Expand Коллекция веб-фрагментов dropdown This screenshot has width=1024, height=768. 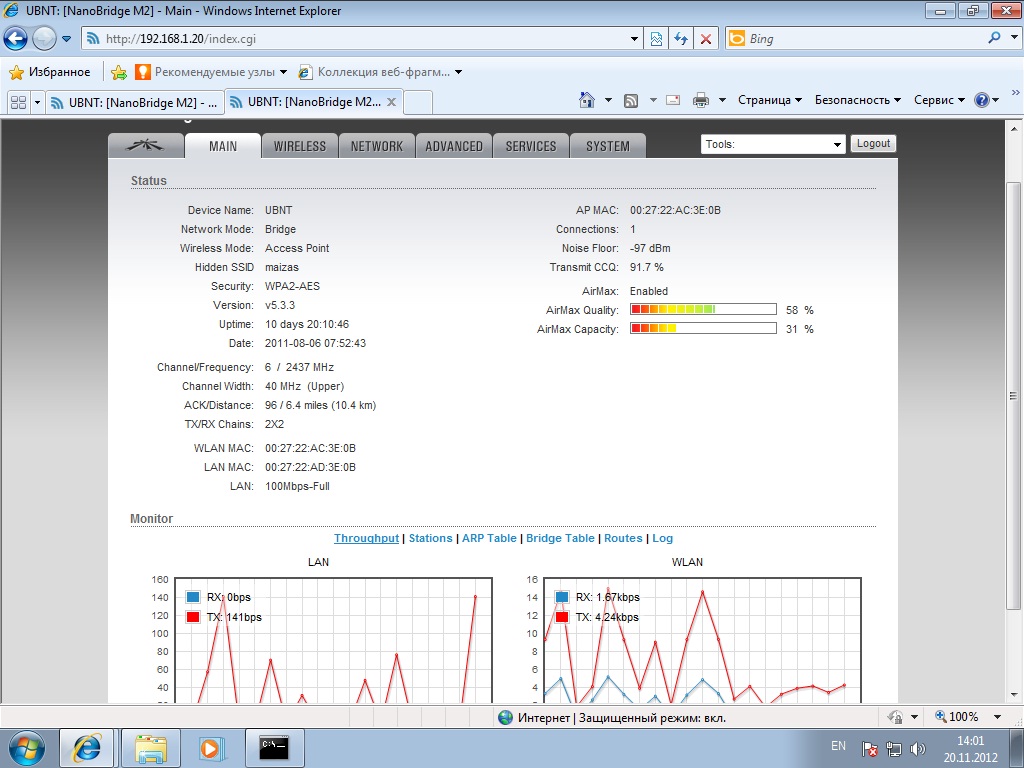point(458,72)
